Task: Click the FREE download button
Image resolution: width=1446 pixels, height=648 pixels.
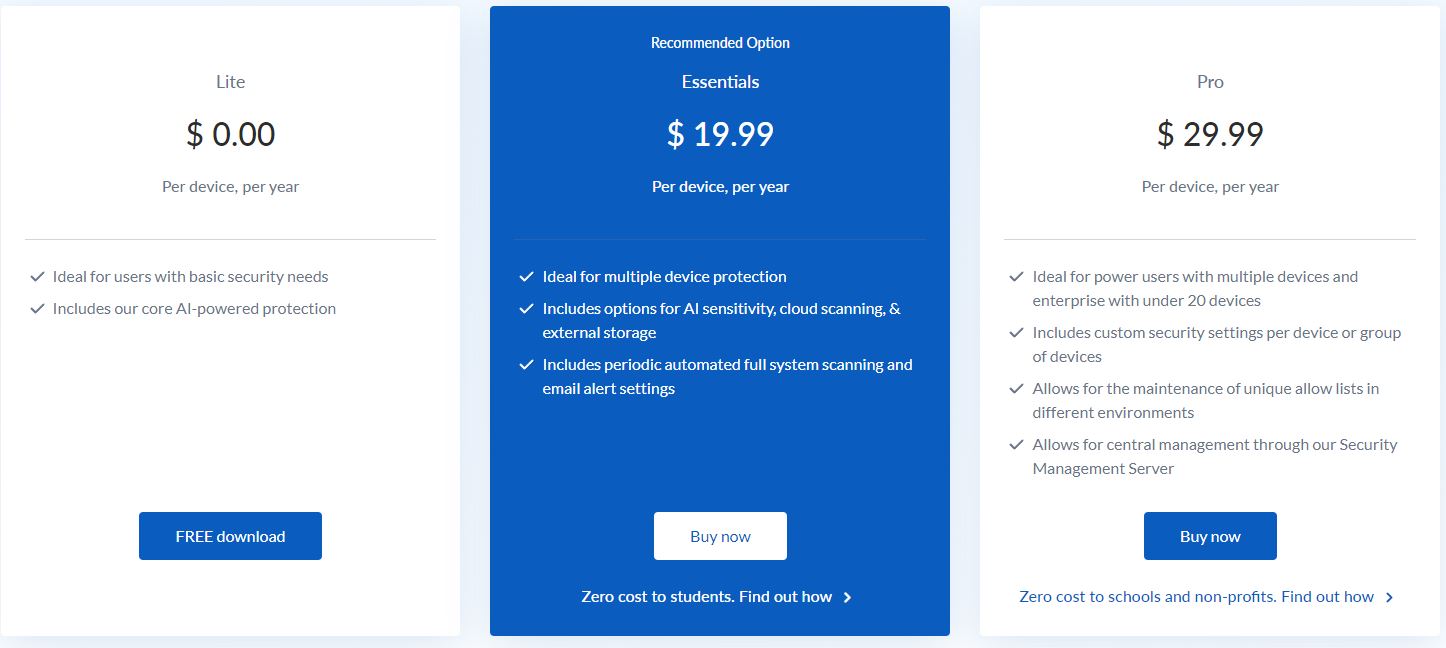Action: pyautogui.click(x=230, y=536)
